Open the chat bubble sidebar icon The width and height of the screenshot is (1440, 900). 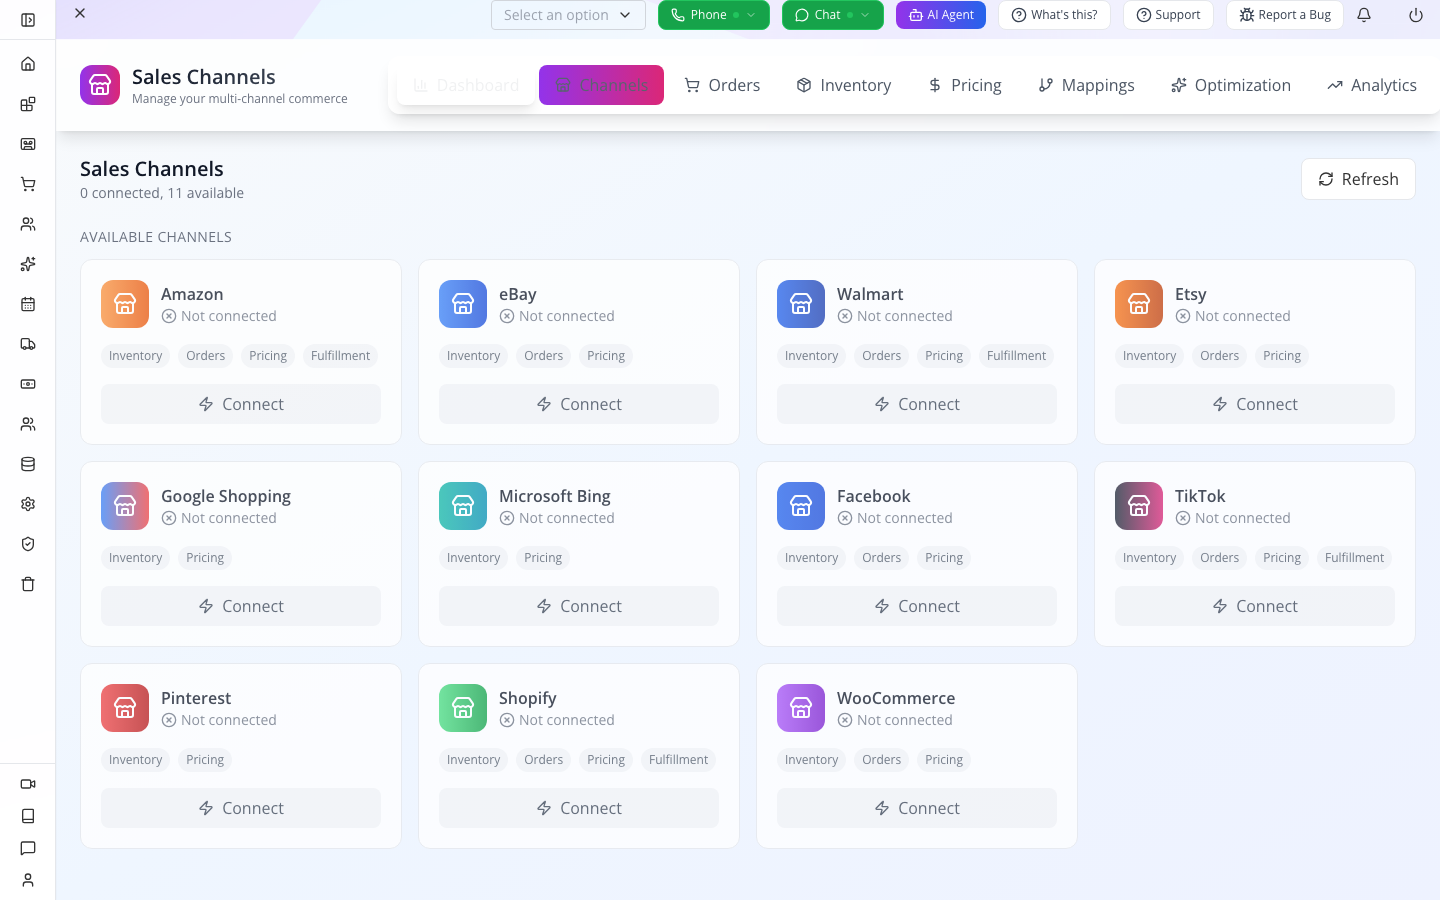click(28, 848)
